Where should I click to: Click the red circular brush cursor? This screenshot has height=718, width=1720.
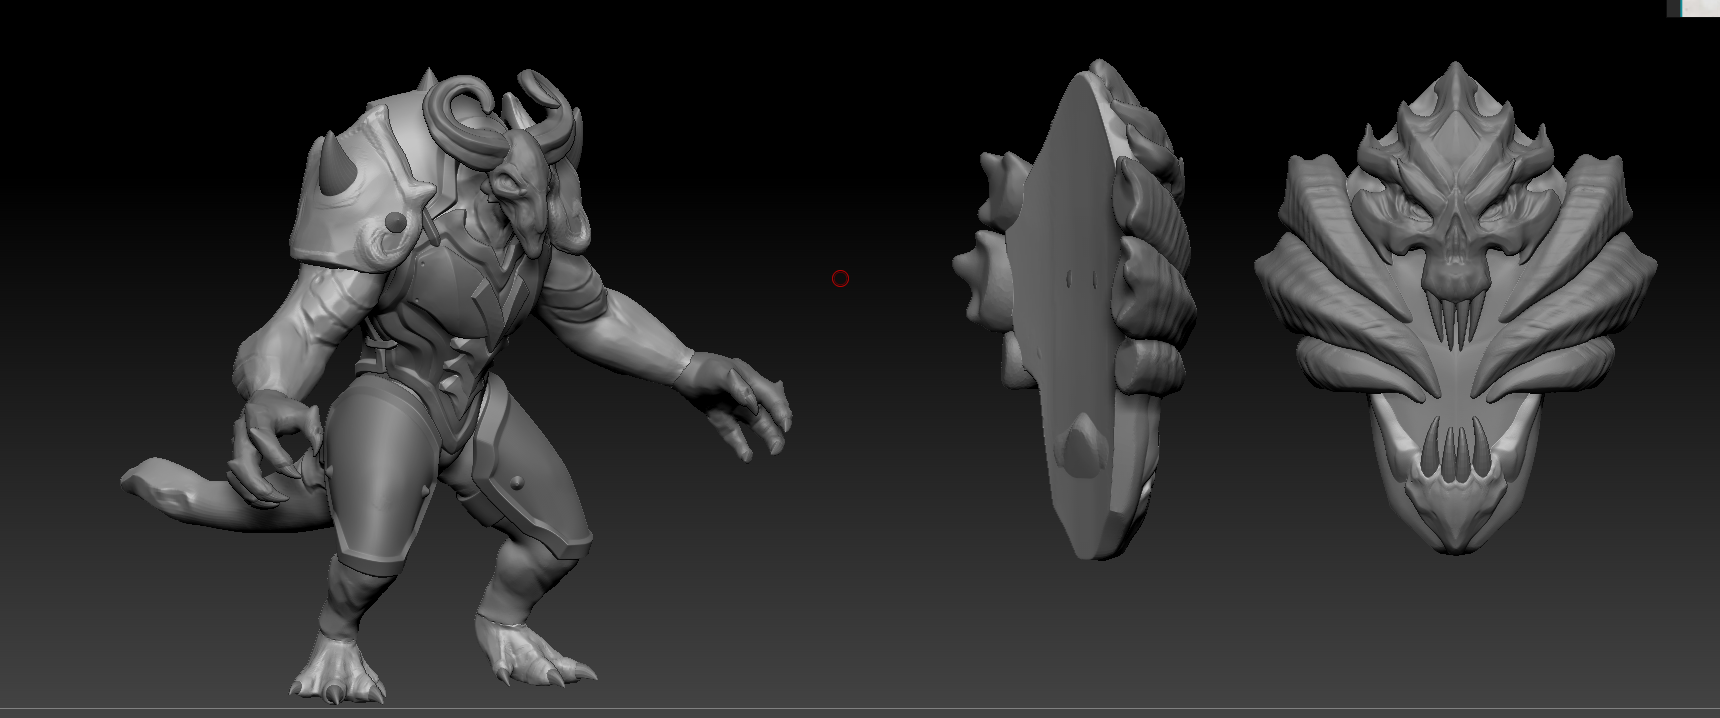tap(840, 278)
